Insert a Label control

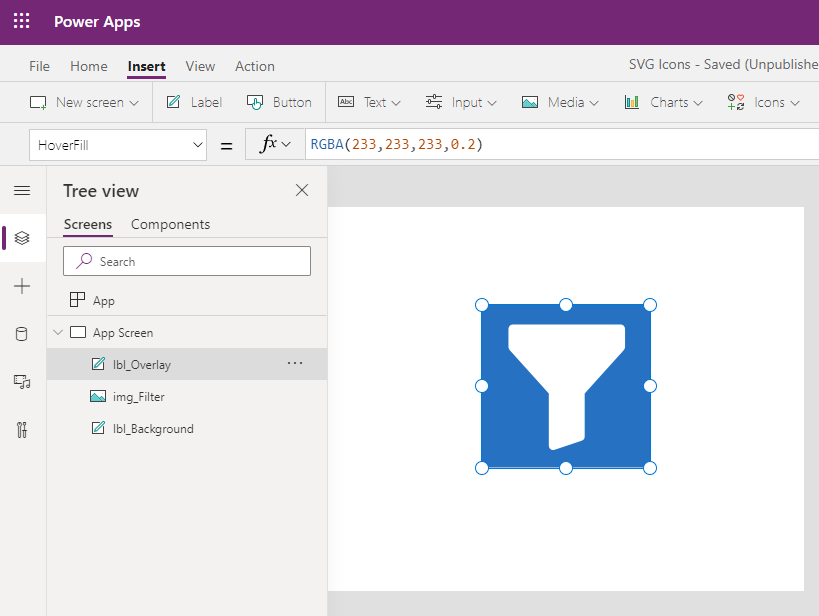(x=194, y=102)
